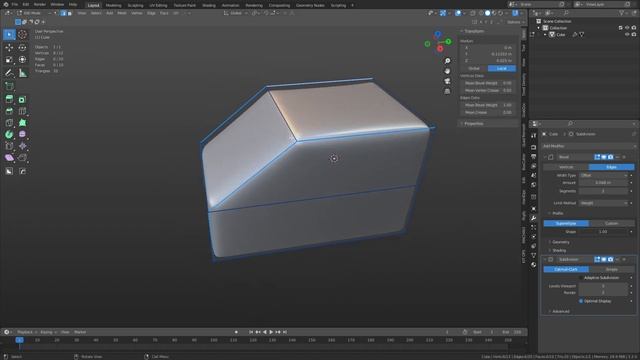Open the Limit Method Weight dropdown
Viewport: 640px width, 360px height.
(x=603, y=203)
